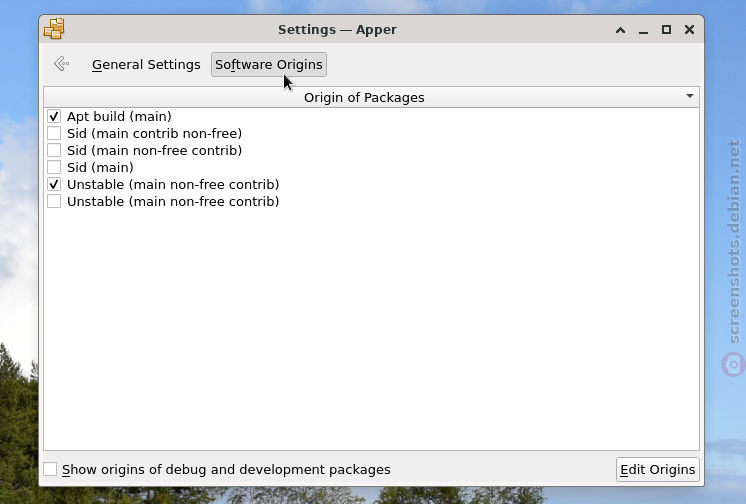Viewport: 746px width, 504px height.
Task: Minimize the Apper settings window
Action: pos(643,30)
